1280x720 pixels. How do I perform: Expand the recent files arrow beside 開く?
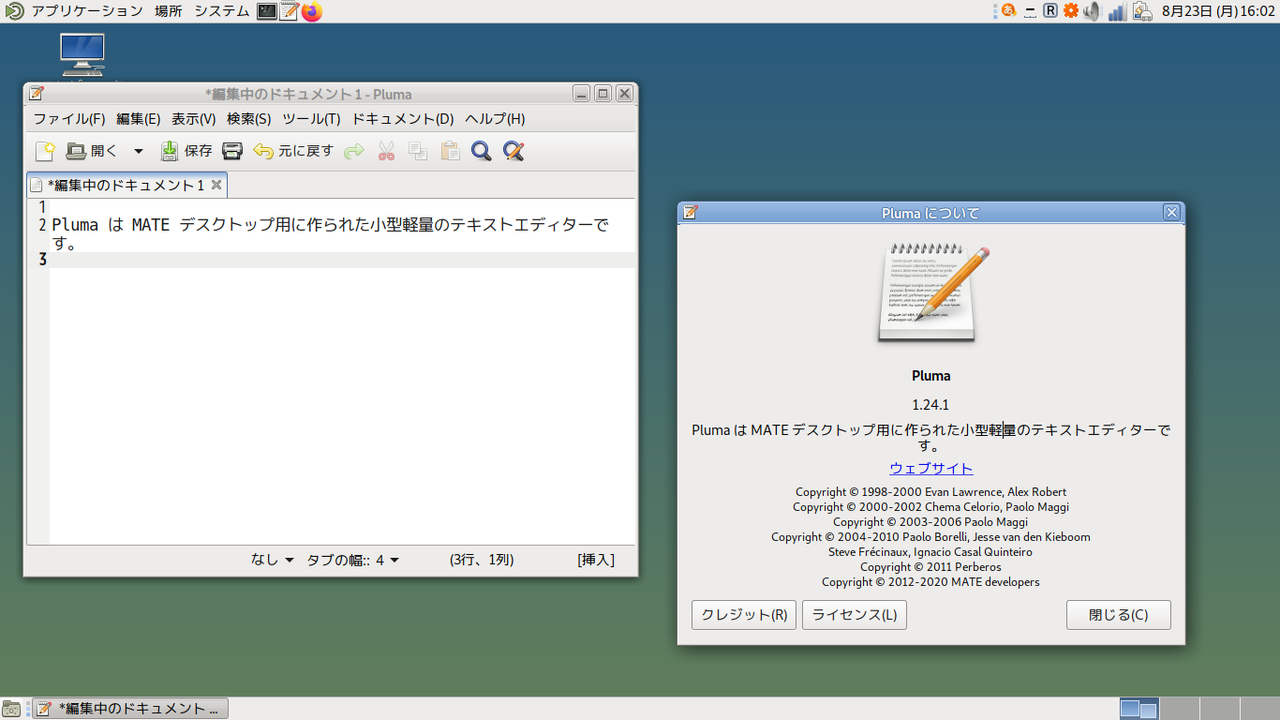coord(138,151)
